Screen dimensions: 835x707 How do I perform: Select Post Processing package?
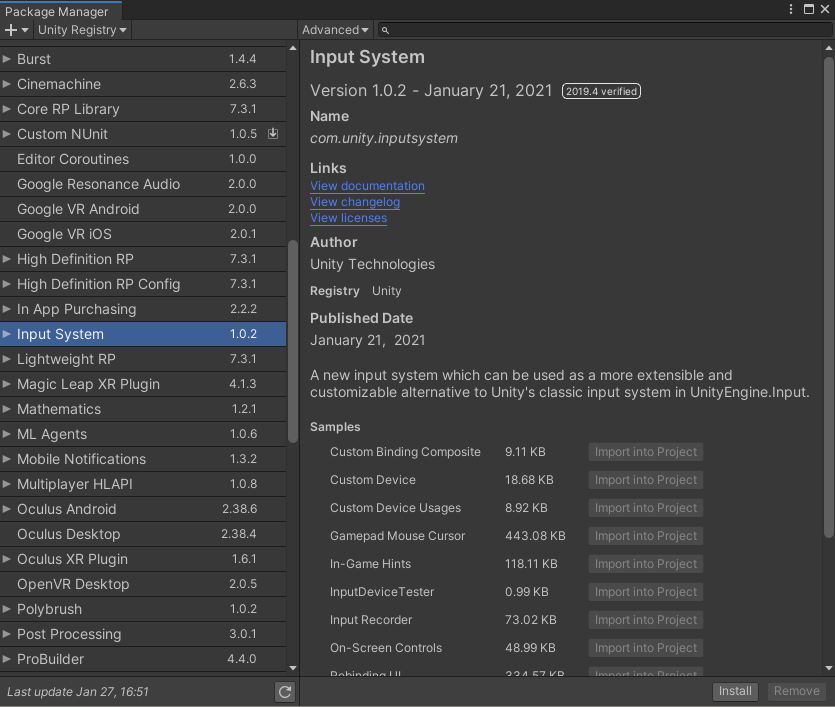143,635
